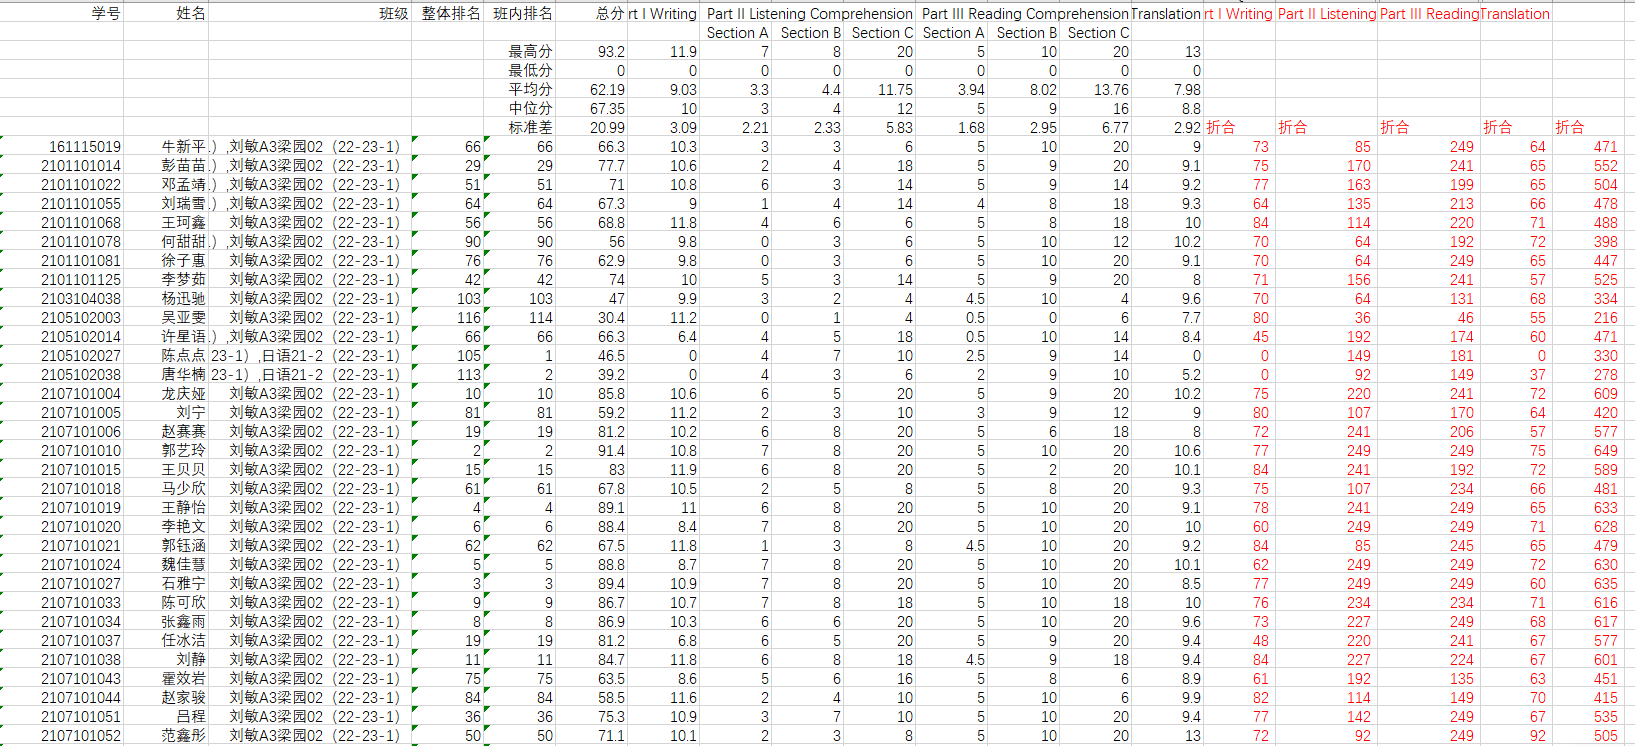
Task: Select student ID 2105102003
Action: click(x=81, y=318)
